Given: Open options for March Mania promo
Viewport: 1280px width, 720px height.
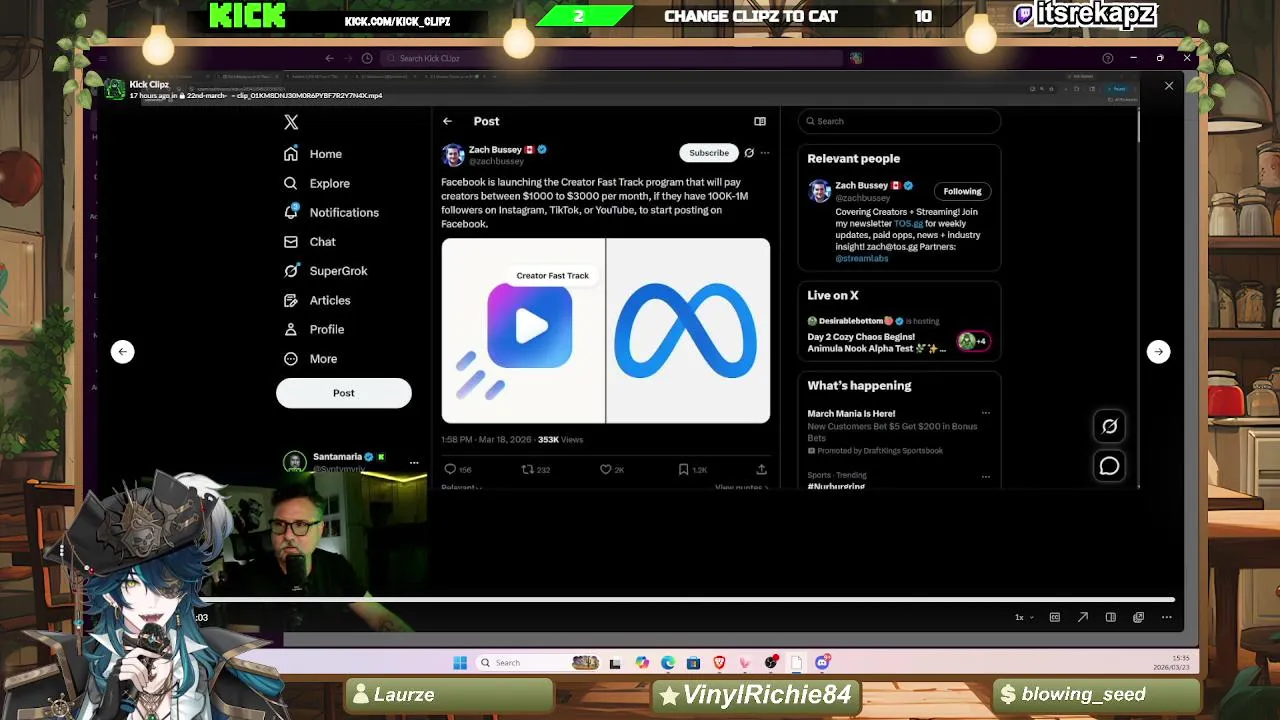Looking at the screenshot, I should (985, 413).
